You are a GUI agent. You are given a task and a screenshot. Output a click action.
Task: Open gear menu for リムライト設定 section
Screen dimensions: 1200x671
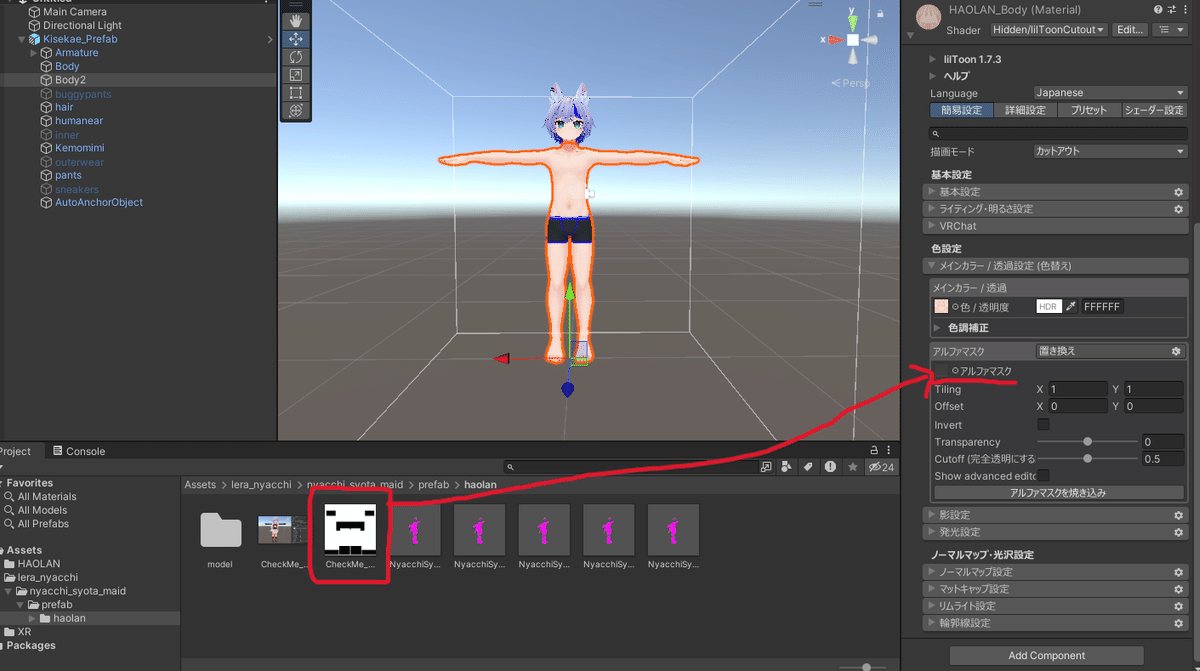[x=1178, y=606]
